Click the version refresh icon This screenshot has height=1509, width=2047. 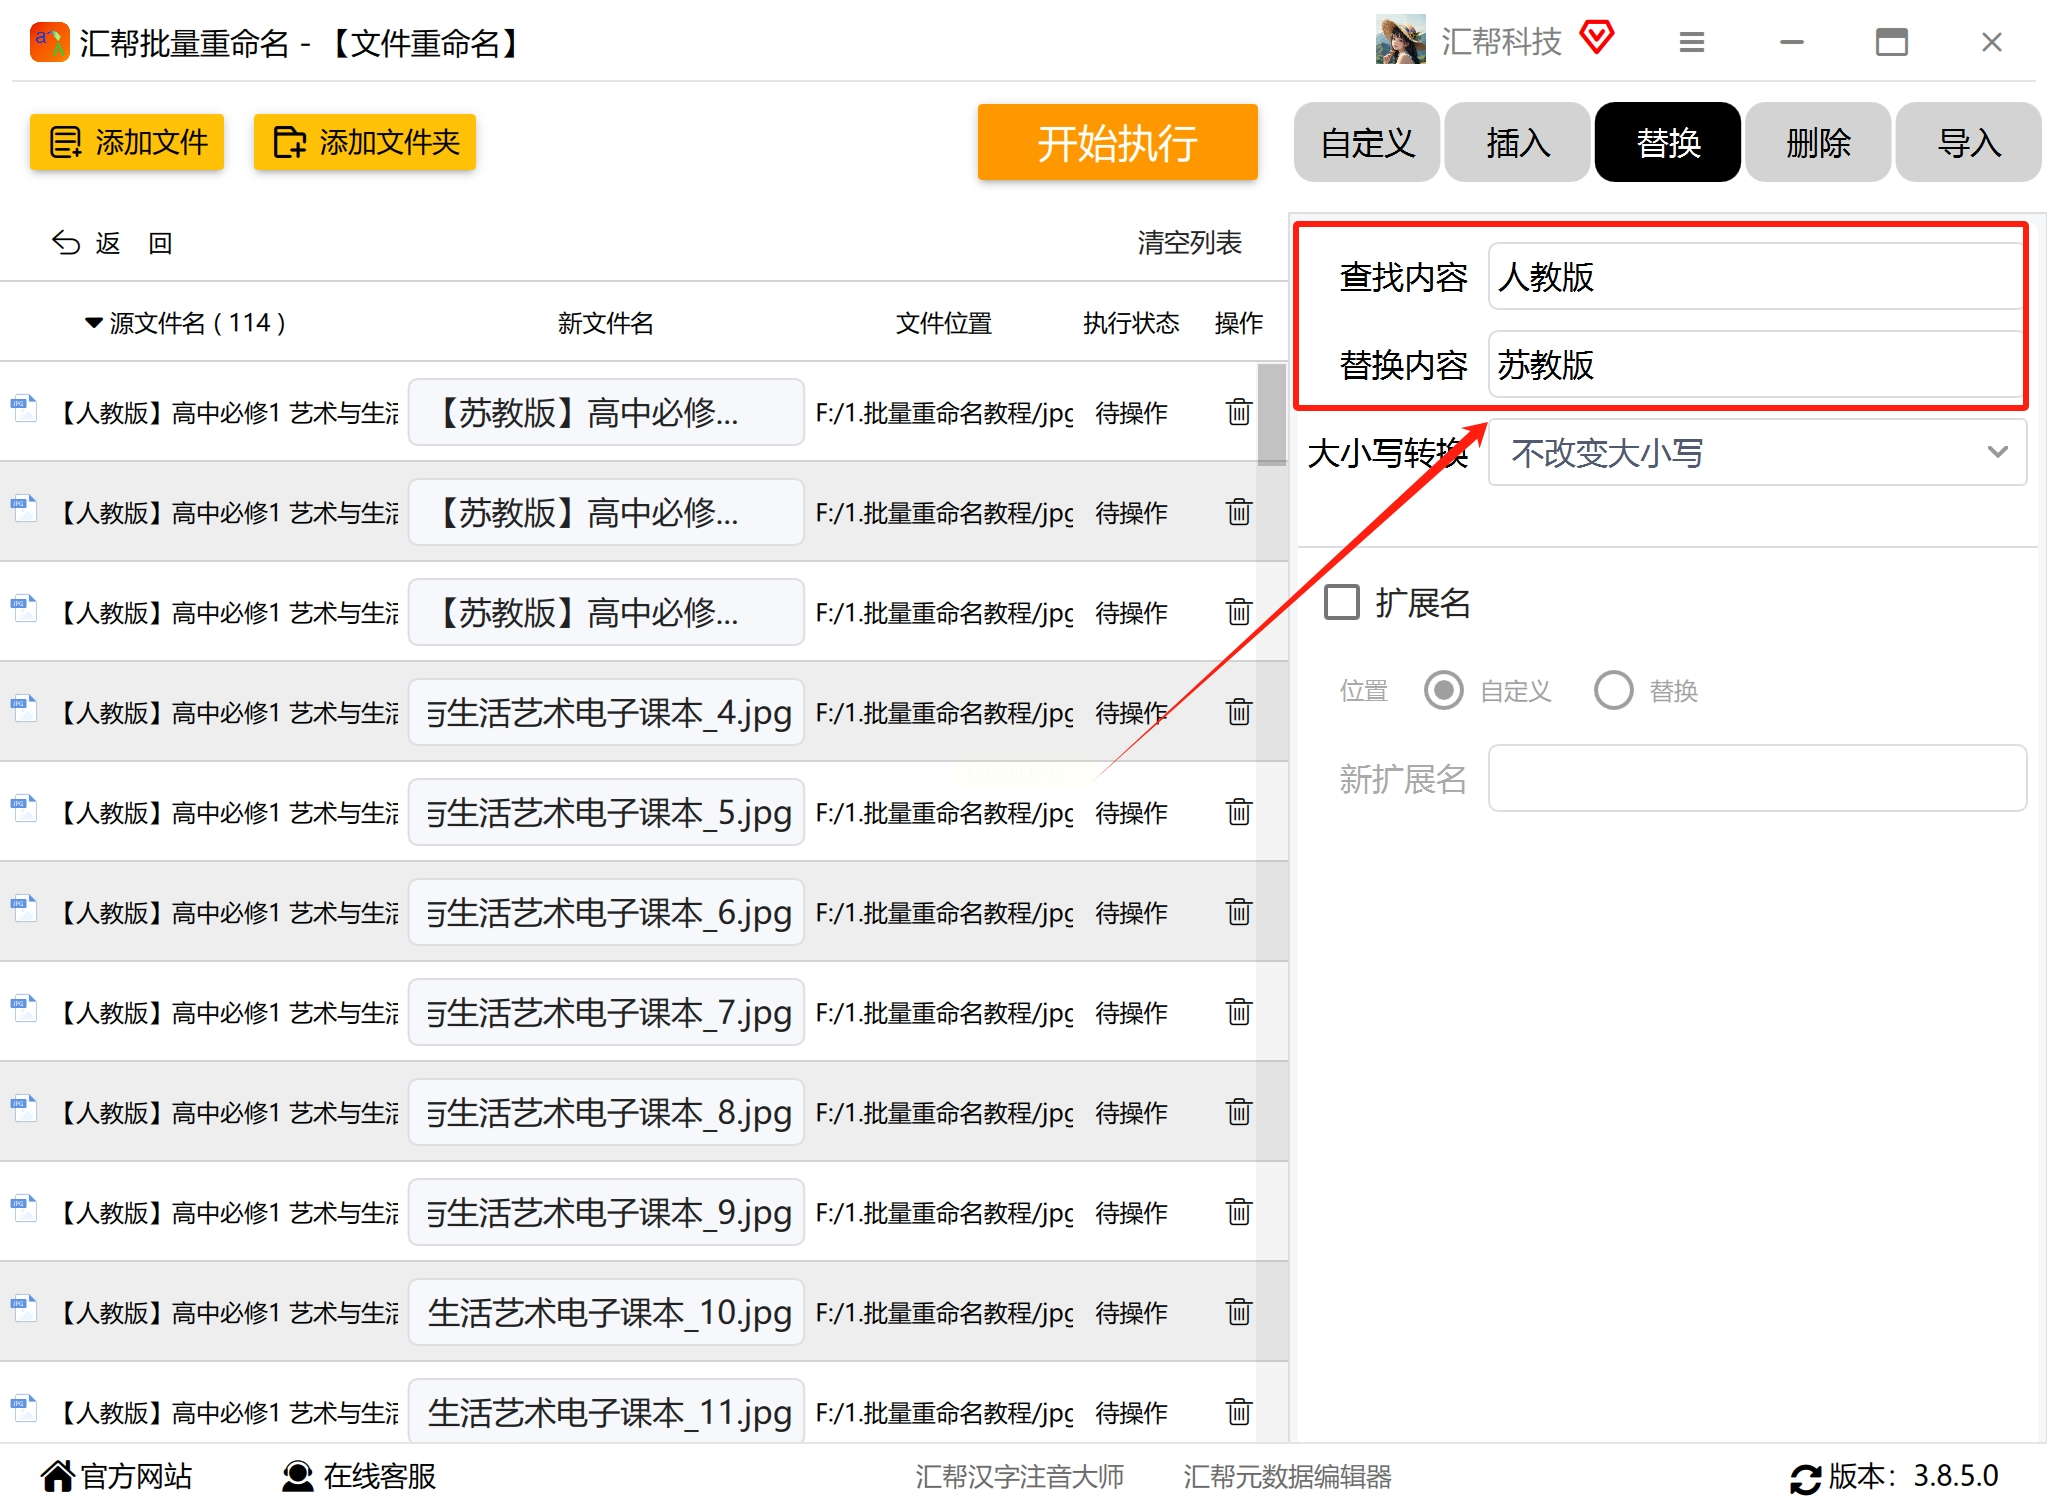(x=1805, y=1478)
